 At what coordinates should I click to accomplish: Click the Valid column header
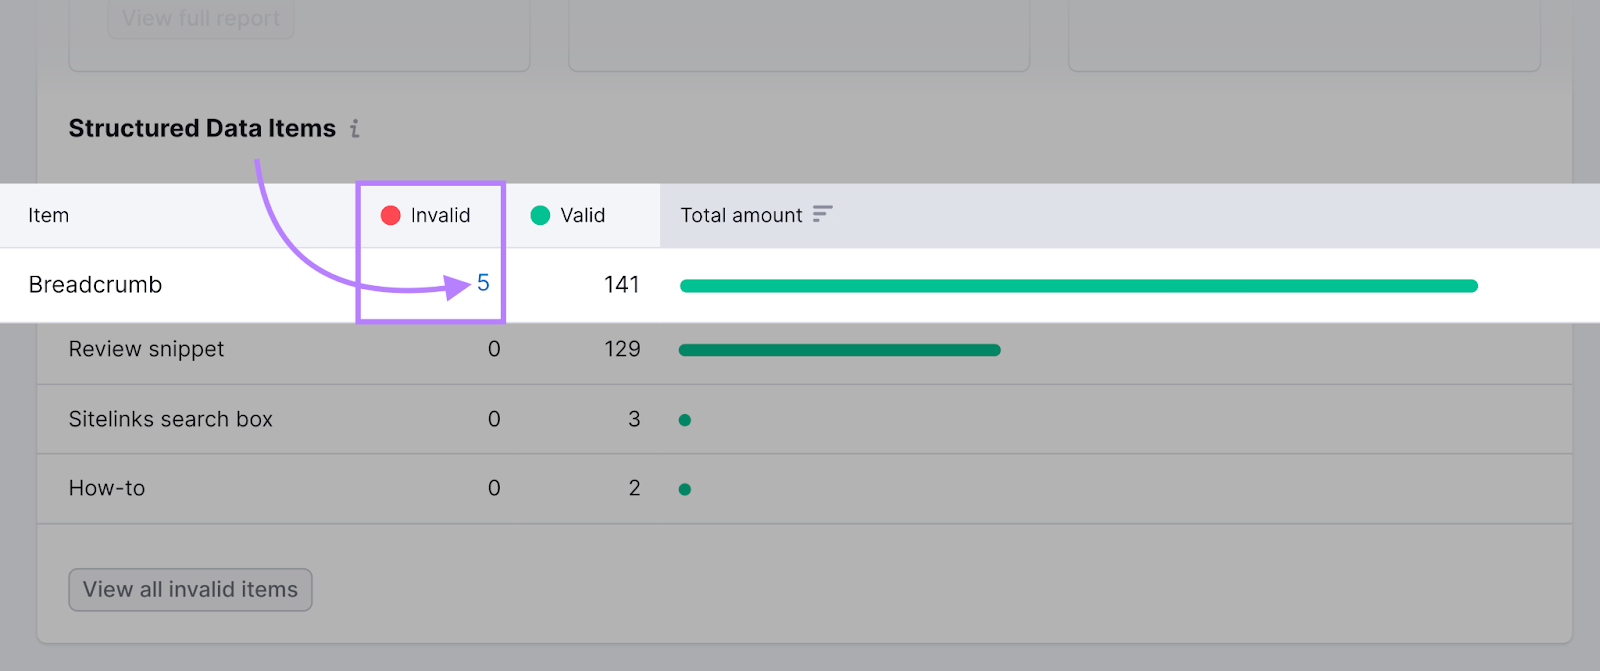[568, 215]
